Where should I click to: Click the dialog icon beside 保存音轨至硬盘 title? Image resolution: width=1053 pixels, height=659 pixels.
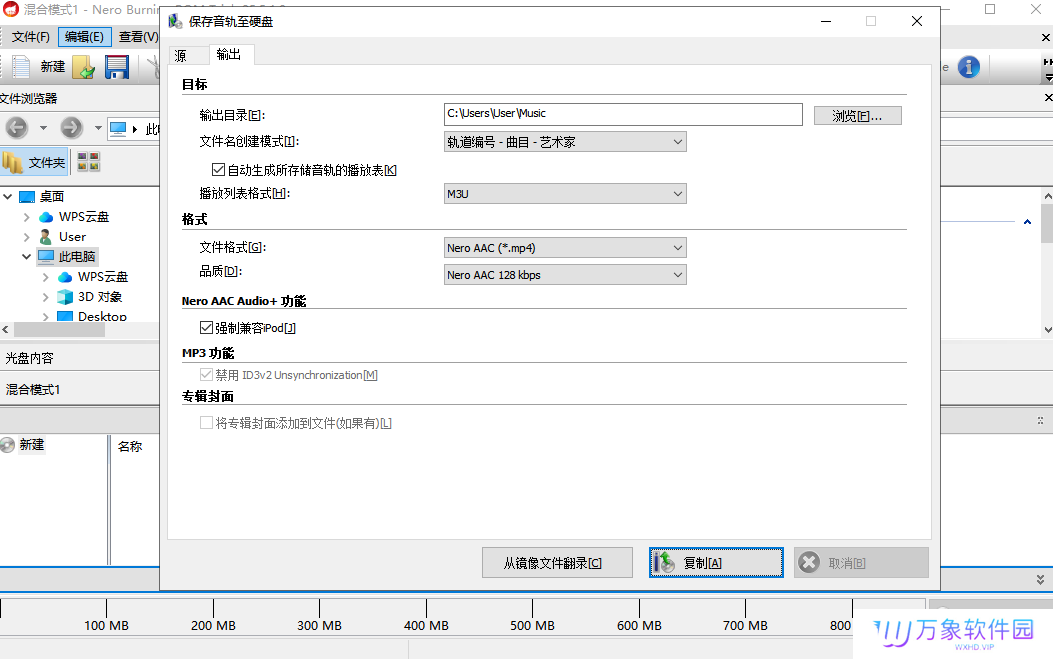(x=175, y=21)
